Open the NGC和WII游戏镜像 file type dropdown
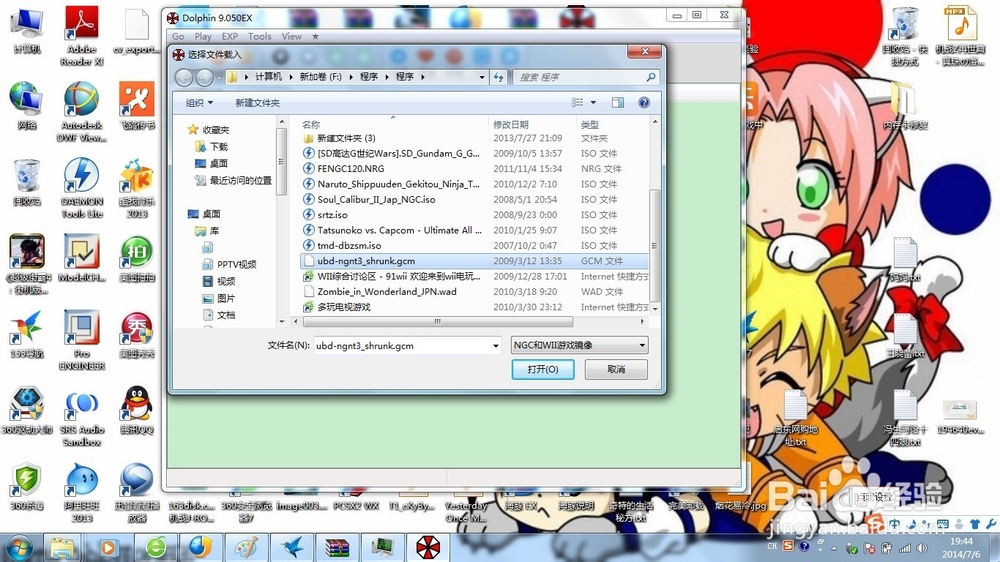 (x=579, y=345)
